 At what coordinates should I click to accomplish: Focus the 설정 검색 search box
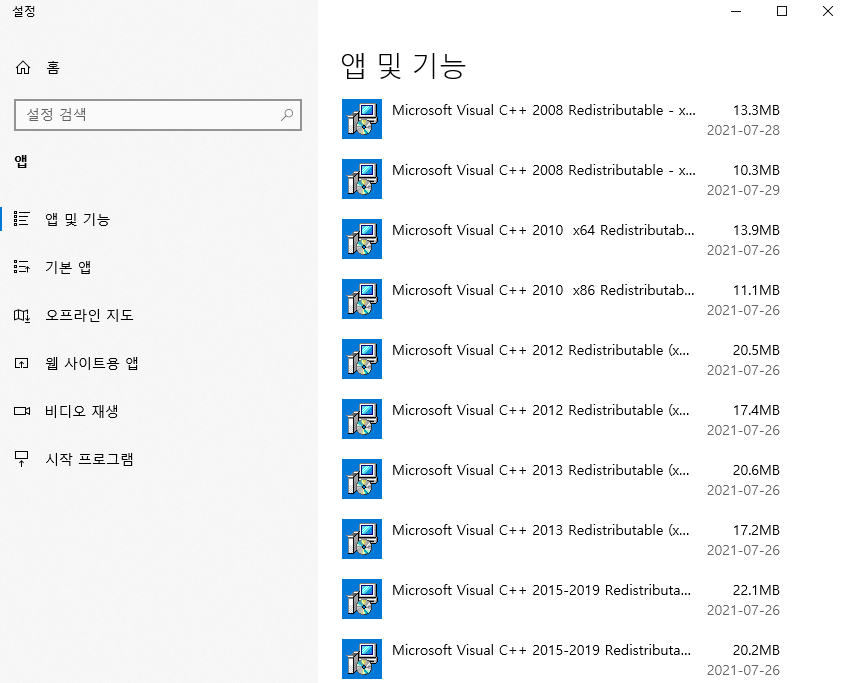pos(158,115)
